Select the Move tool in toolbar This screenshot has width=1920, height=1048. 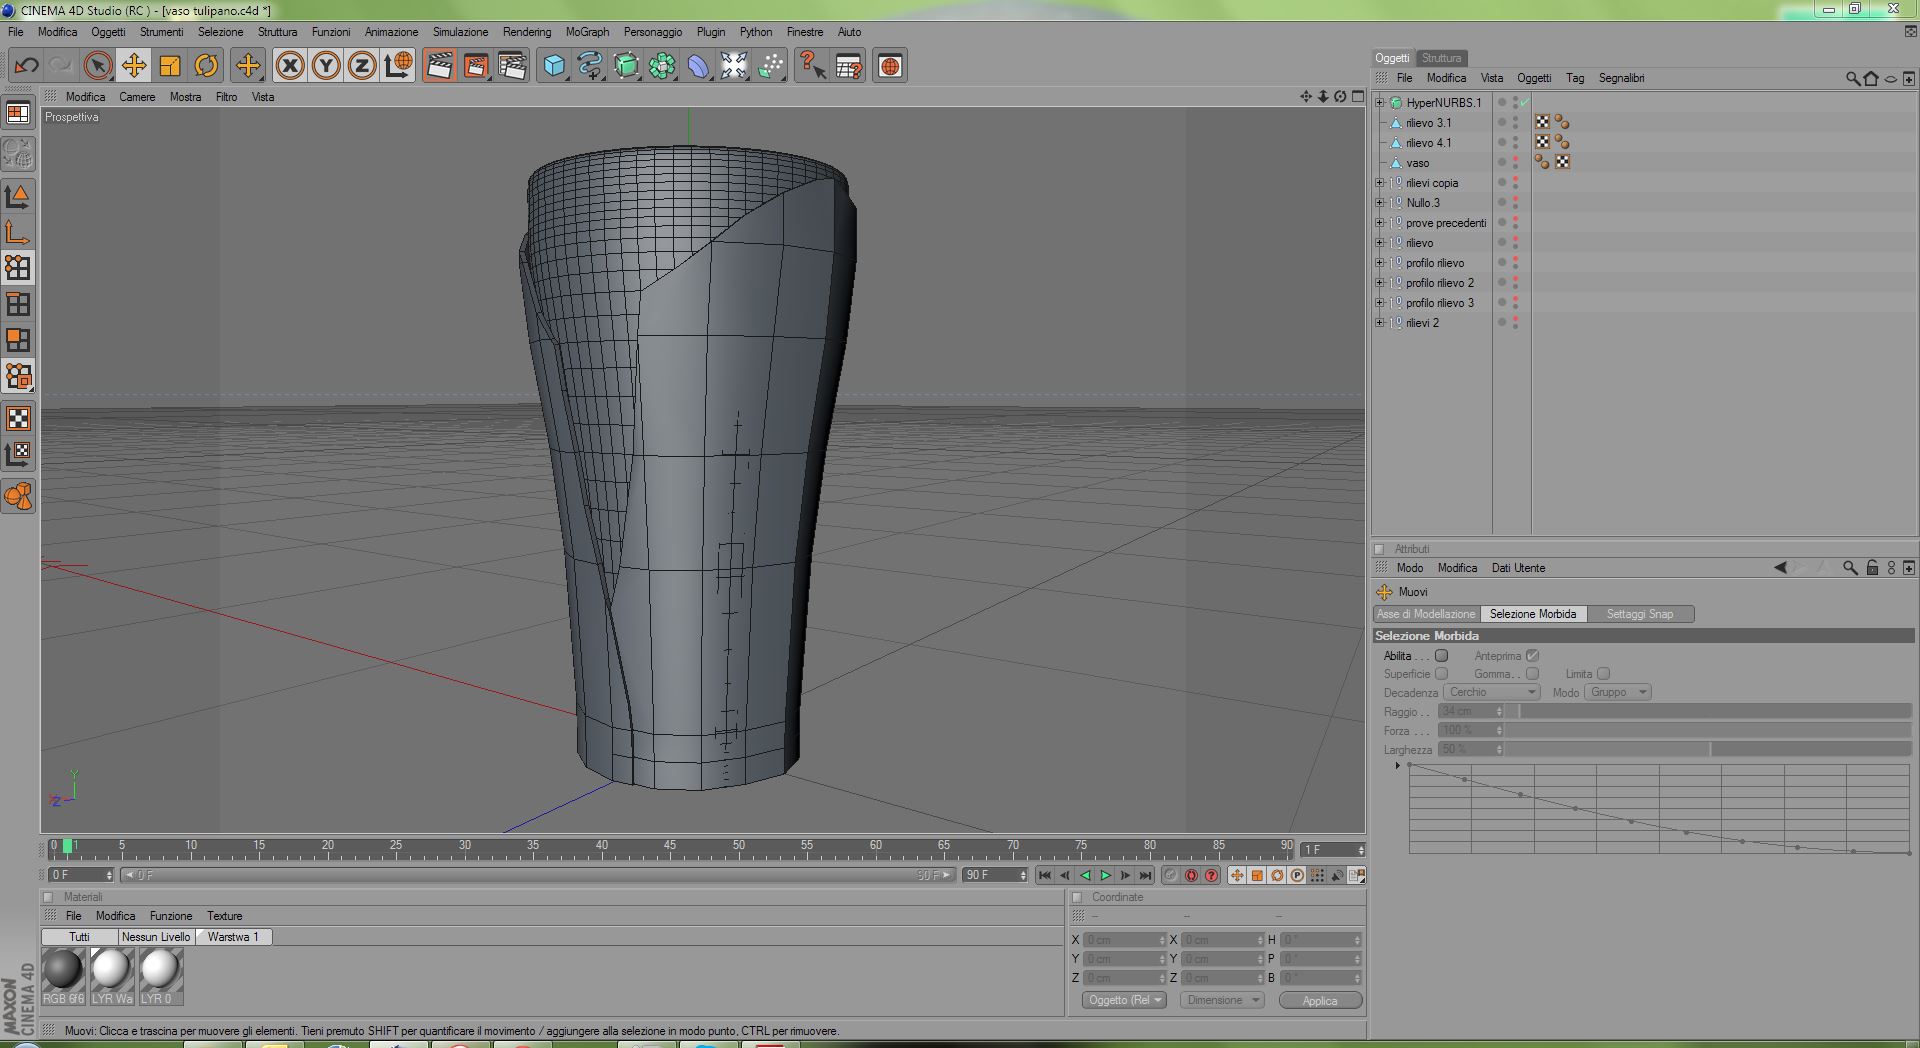pyautogui.click(x=133, y=66)
